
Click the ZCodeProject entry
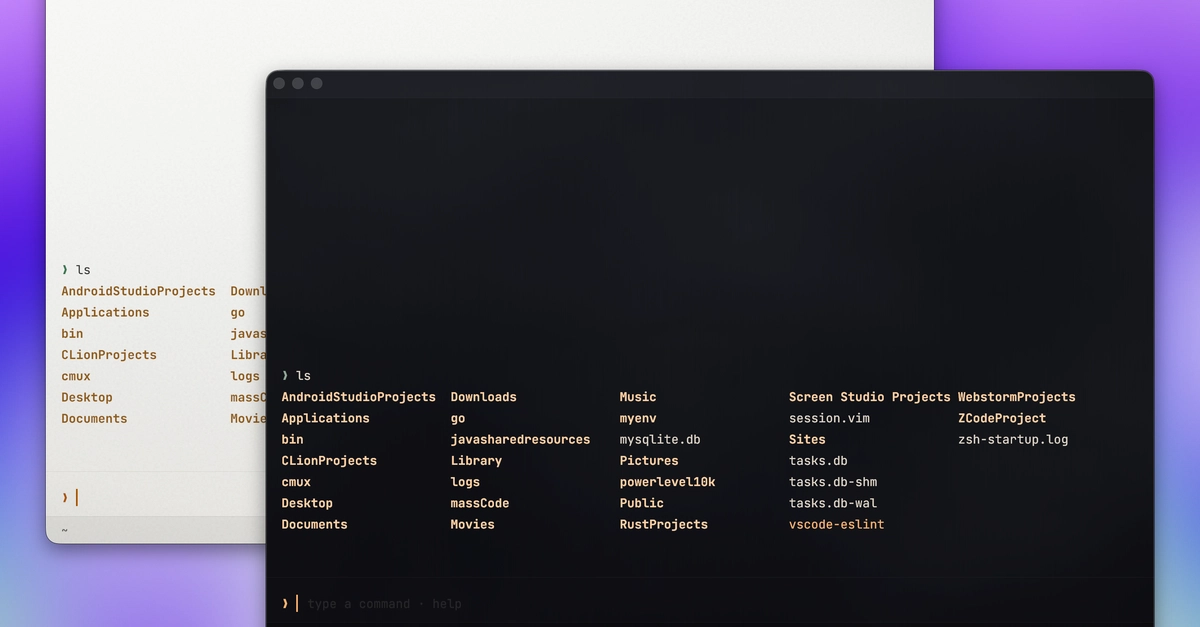pyautogui.click(x=1002, y=418)
